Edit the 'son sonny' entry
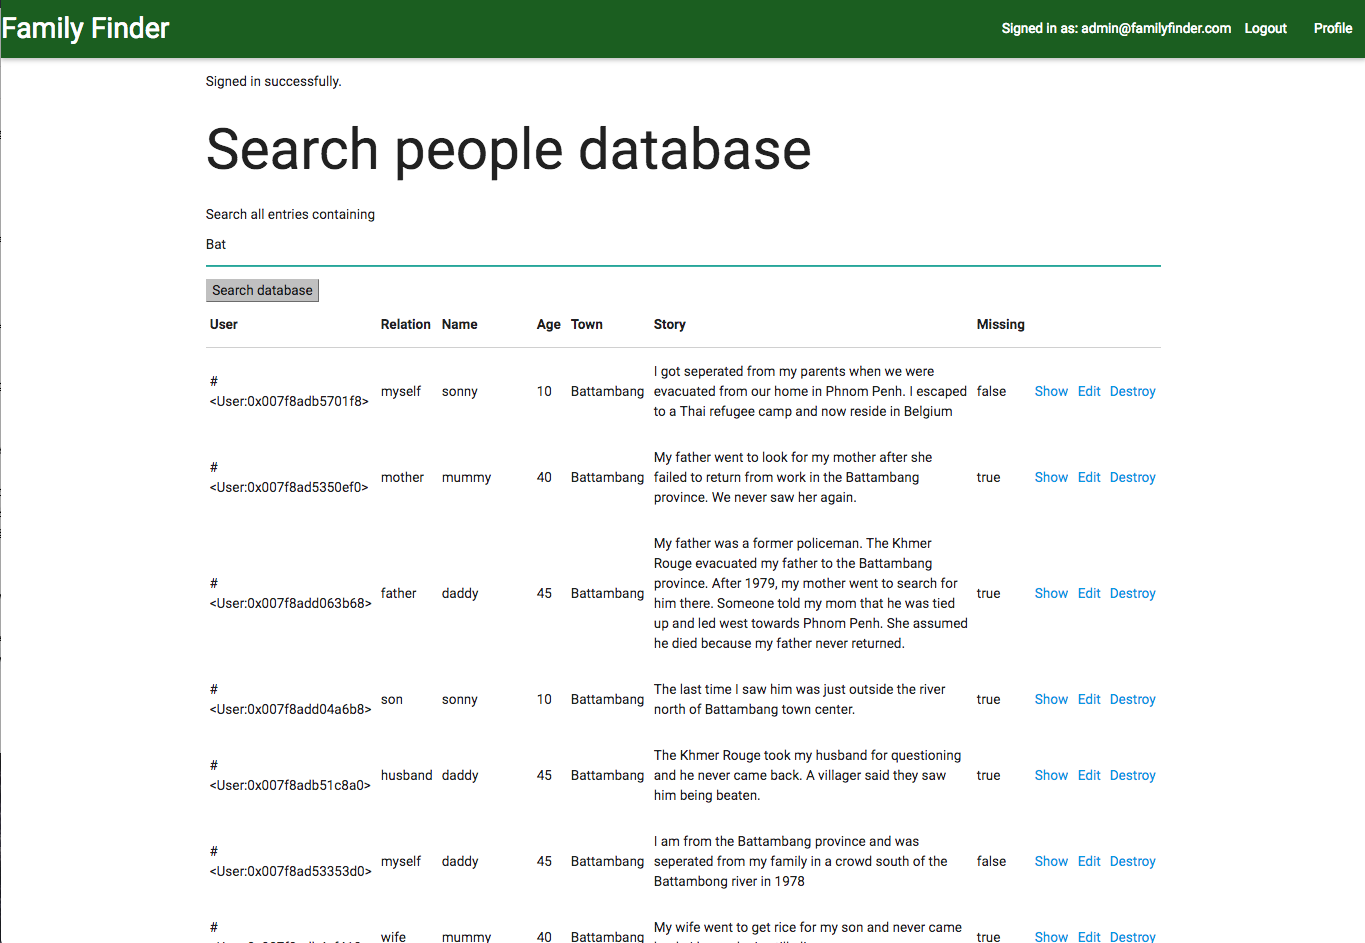Image resolution: width=1365 pixels, height=943 pixels. [x=1089, y=699]
